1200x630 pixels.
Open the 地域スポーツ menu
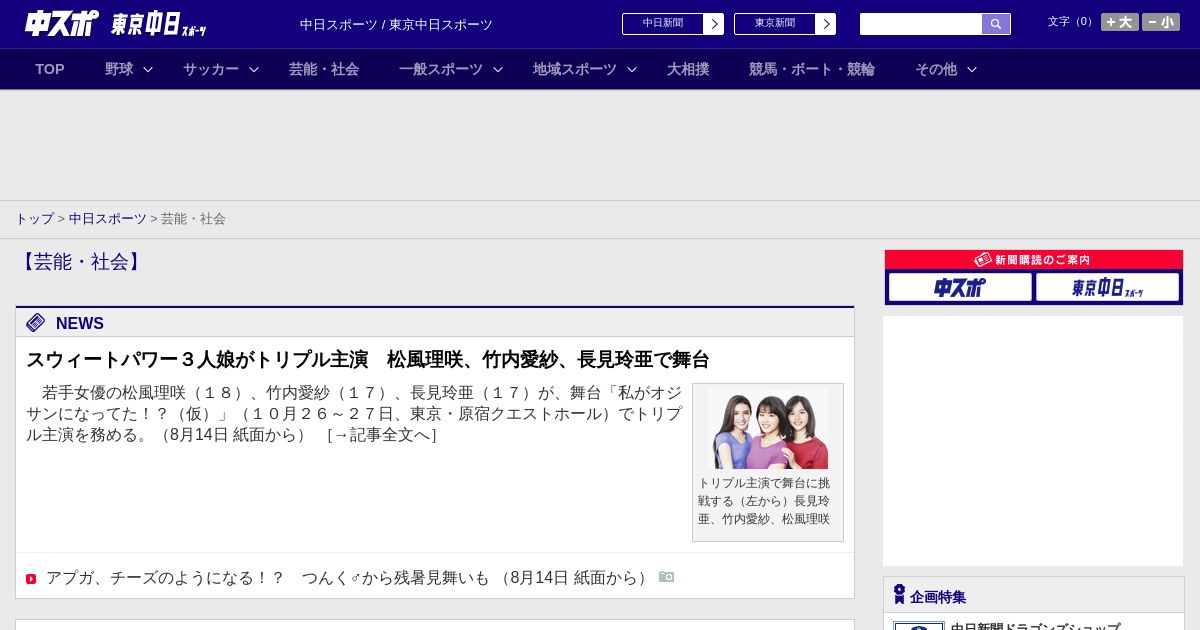[575, 69]
